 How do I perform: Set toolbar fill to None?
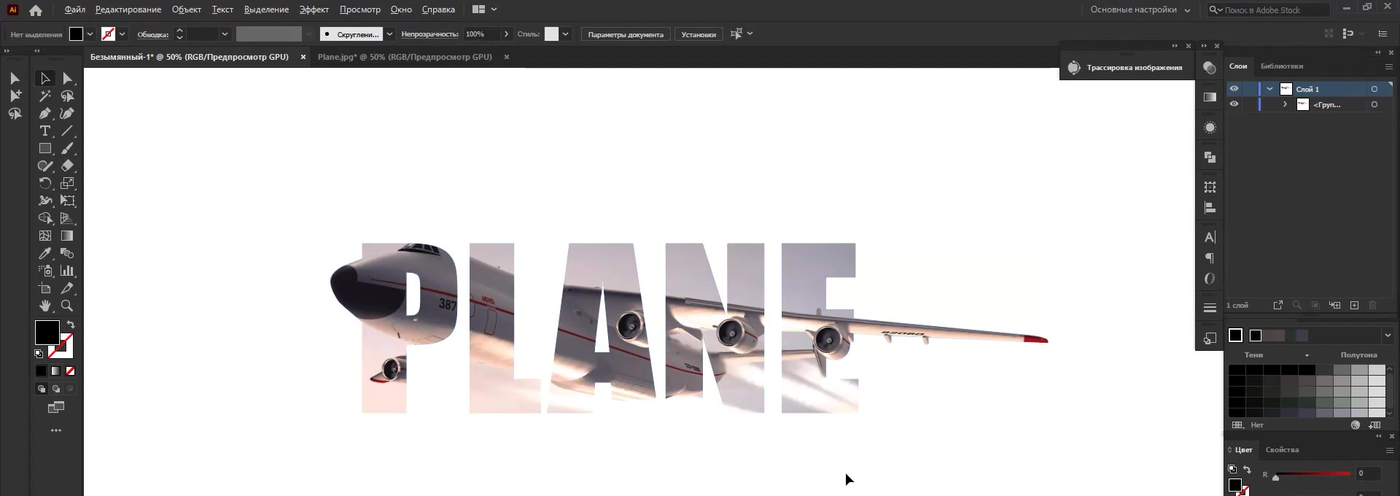pos(70,371)
